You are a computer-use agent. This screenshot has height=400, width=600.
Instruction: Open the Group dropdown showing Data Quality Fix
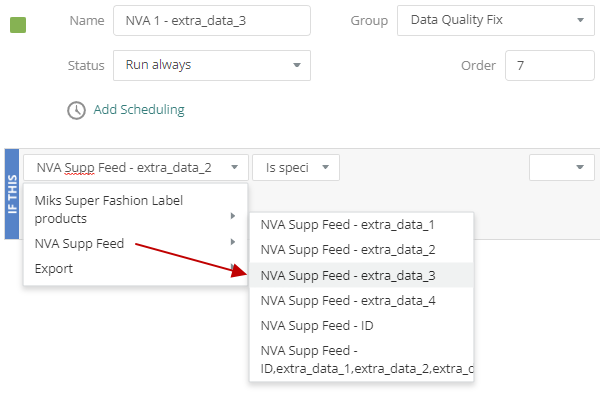pyautogui.click(x=496, y=21)
